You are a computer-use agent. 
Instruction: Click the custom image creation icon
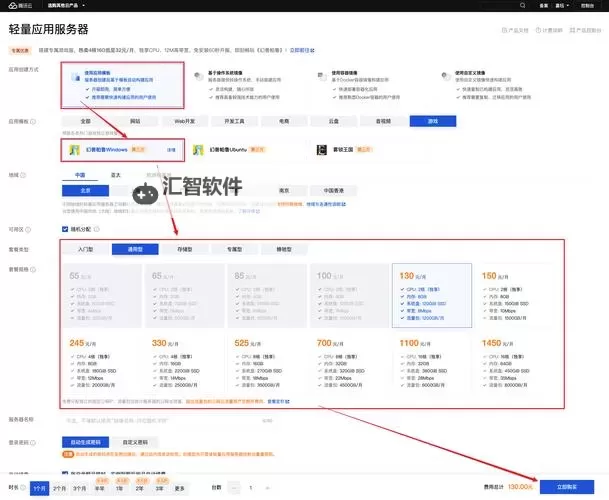pyautogui.click(x=446, y=76)
